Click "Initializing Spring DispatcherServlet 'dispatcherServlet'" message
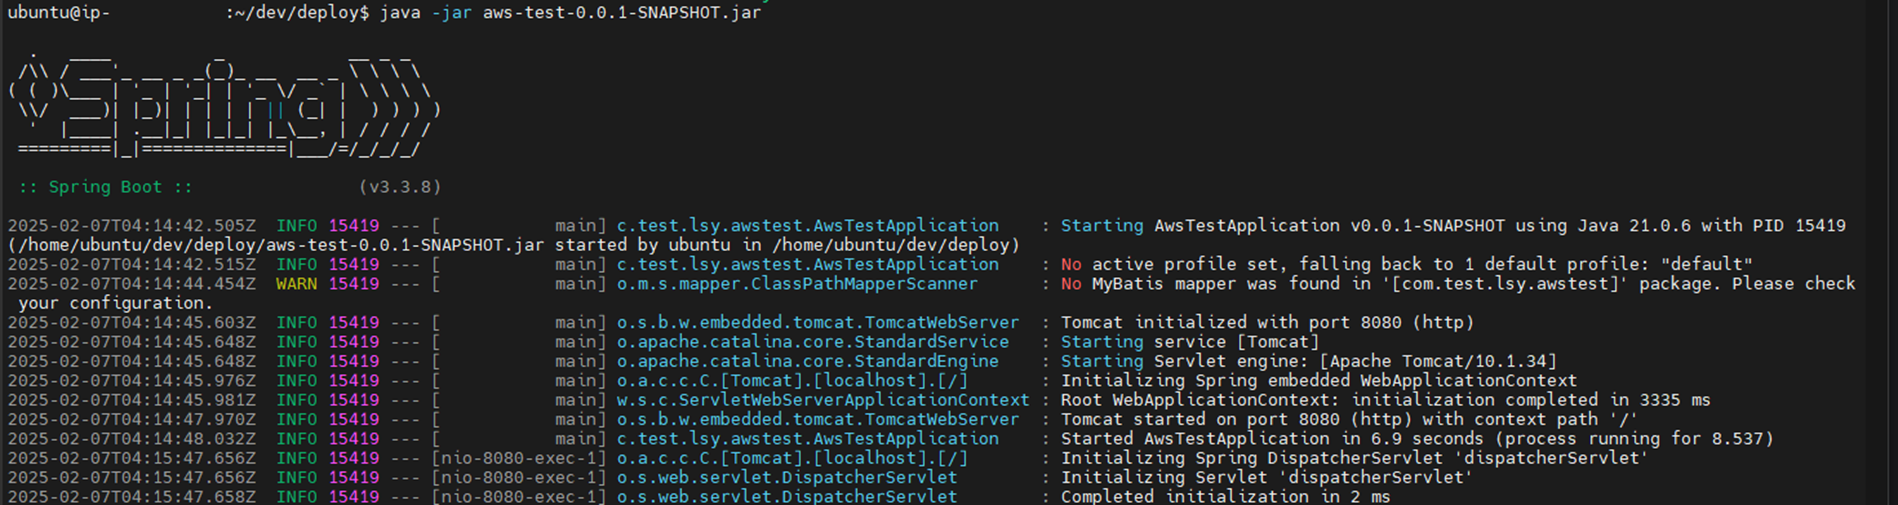This screenshot has height=505, width=1898. click(x=1355, y=458)
